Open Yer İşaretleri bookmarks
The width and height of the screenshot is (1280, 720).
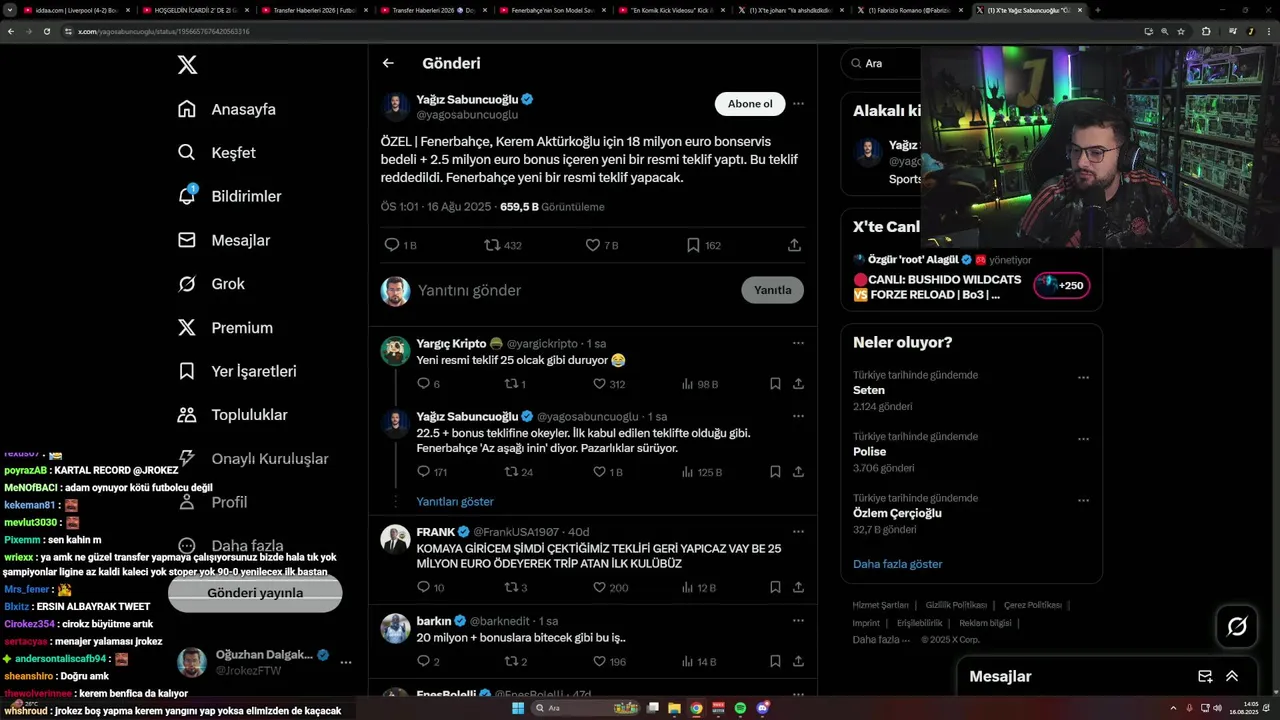(x=237, y=371)
